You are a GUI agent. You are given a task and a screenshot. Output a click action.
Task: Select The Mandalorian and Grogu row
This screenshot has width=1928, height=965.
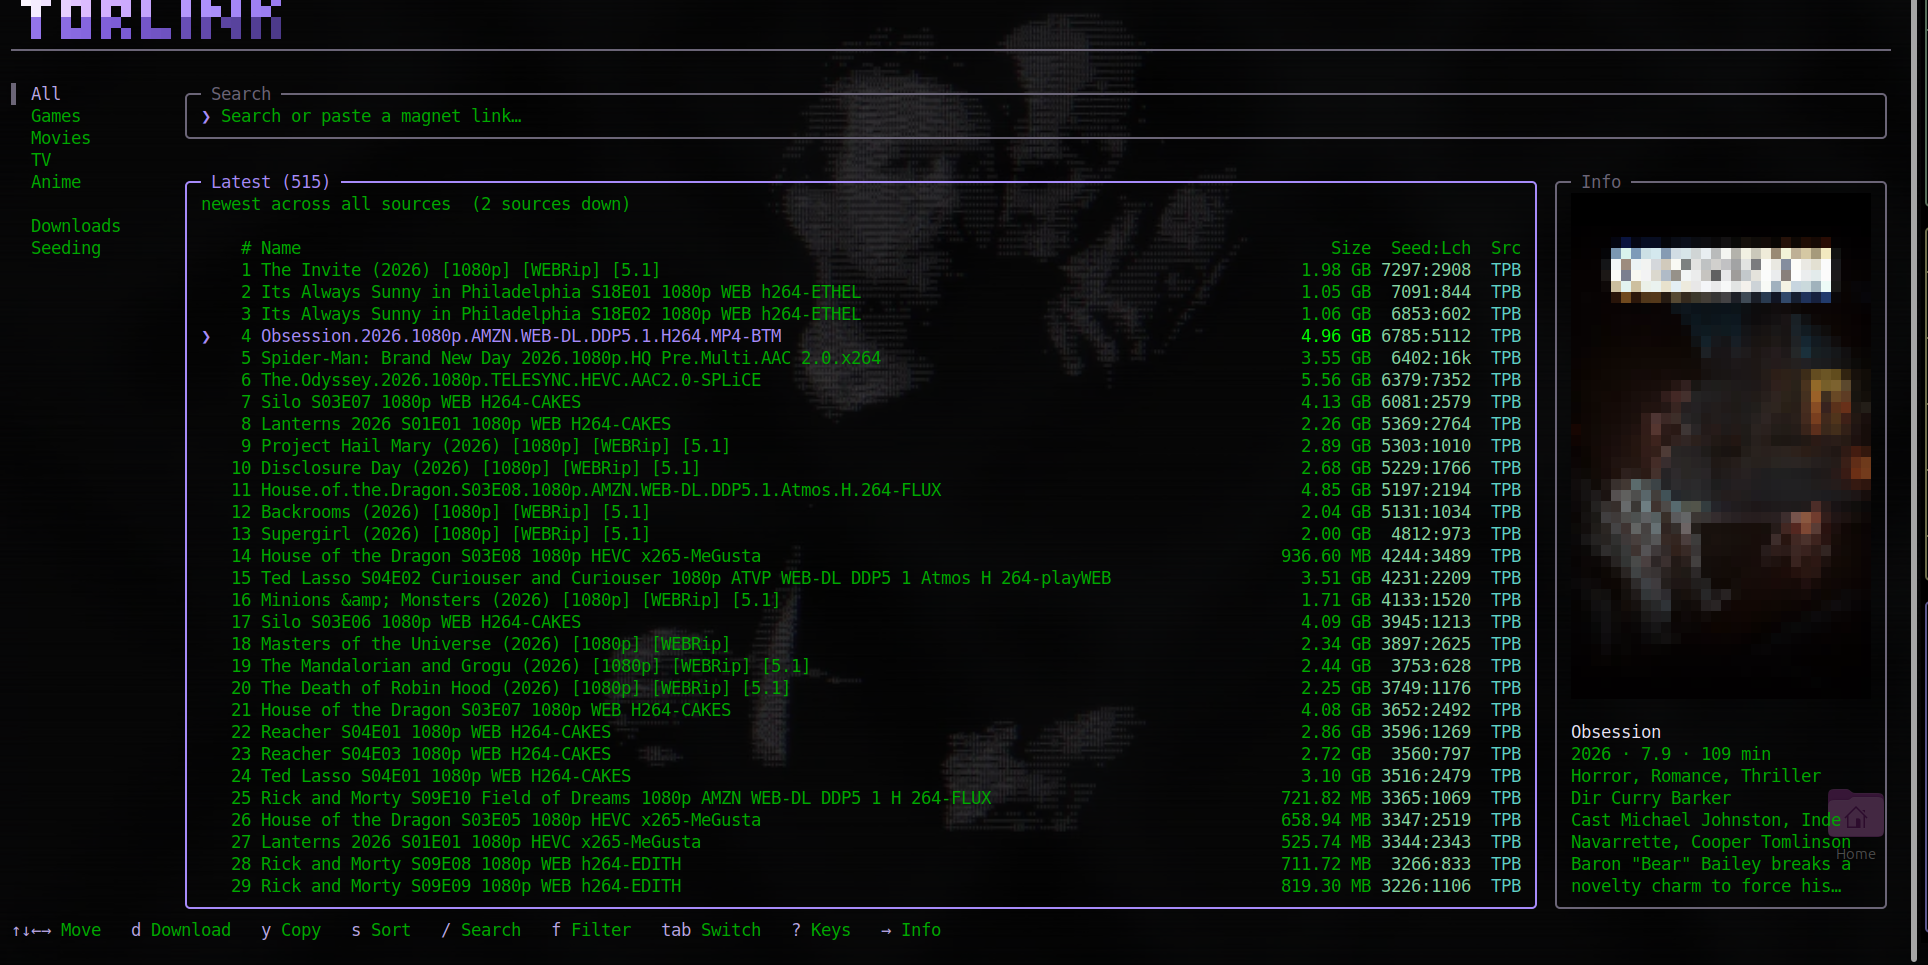pyautogui.click(x=861, y=666)
